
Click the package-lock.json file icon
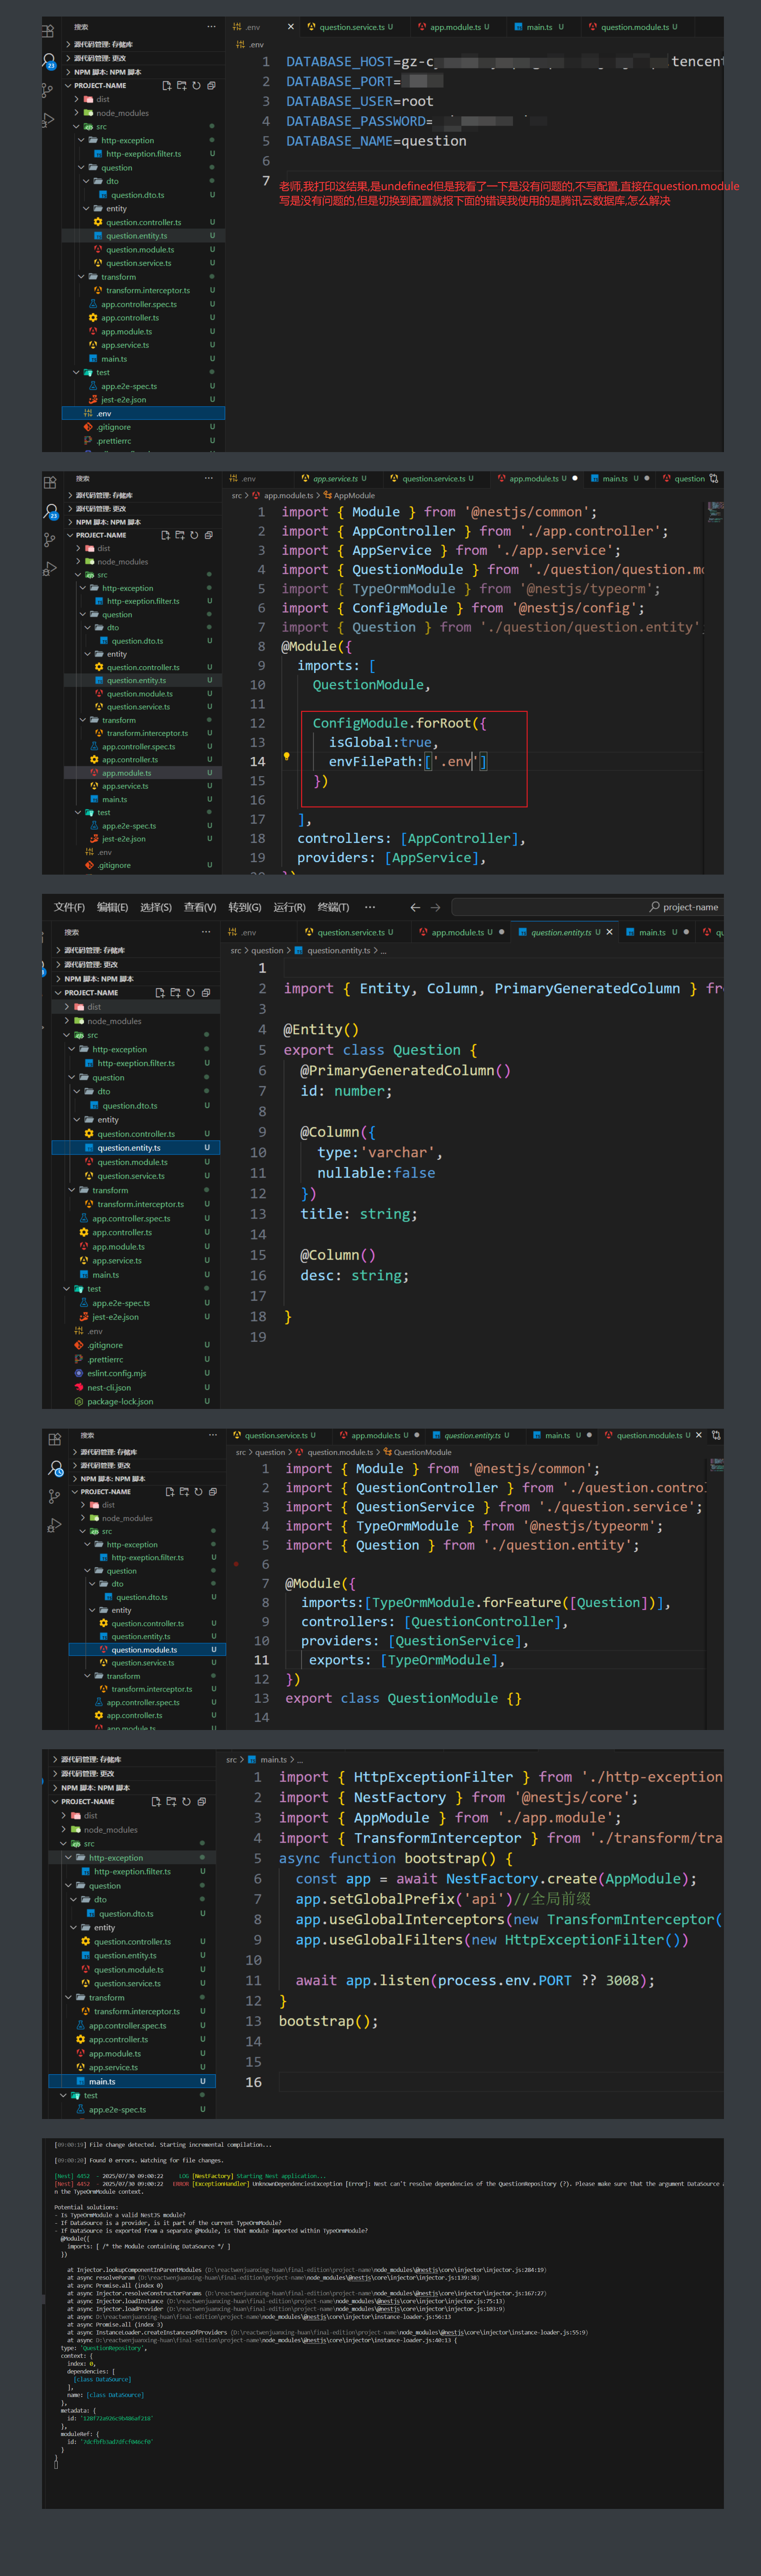(x=79, y=1401)
